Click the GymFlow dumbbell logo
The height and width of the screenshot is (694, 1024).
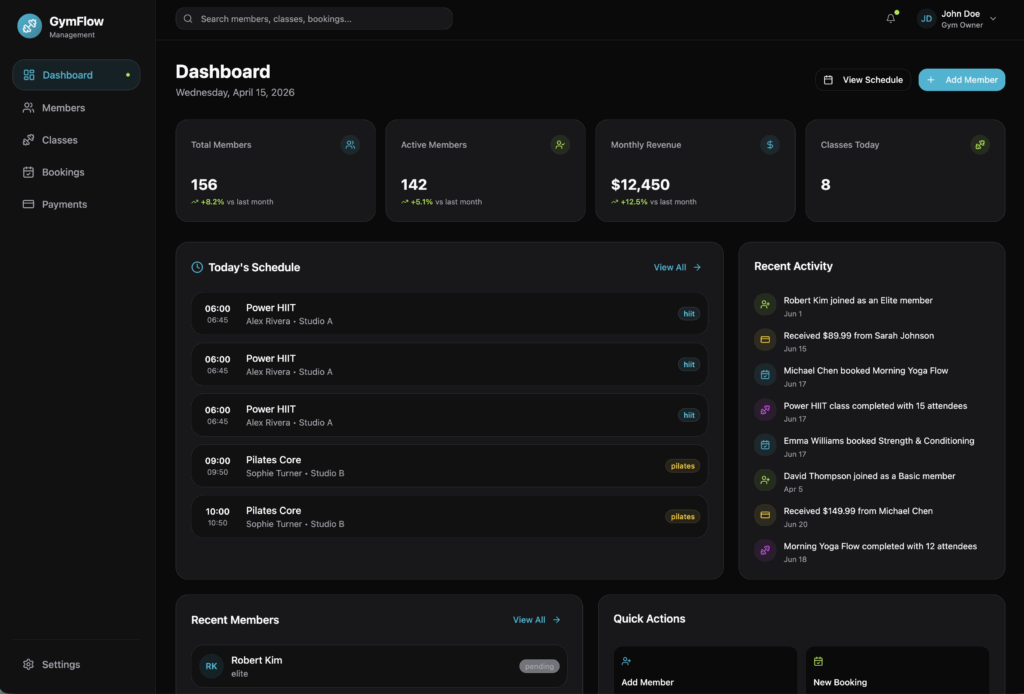[x=29, y=26]
